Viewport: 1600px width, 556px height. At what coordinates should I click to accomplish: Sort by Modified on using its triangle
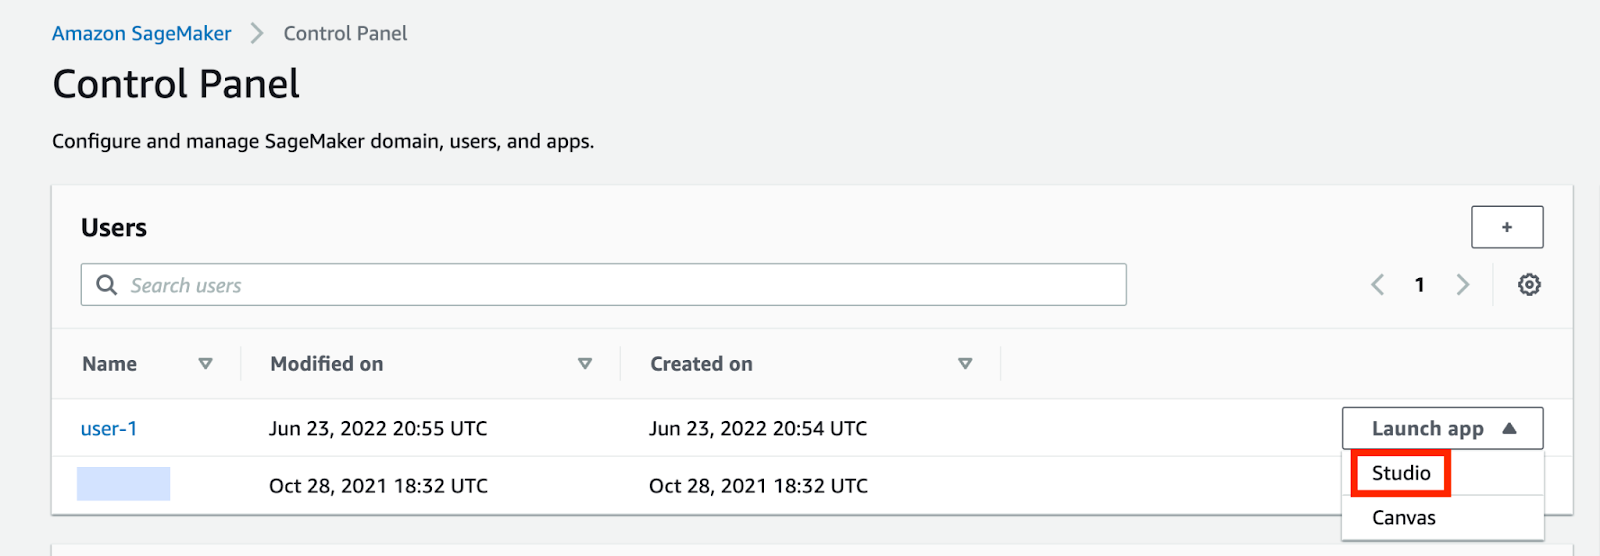[585, 364]
